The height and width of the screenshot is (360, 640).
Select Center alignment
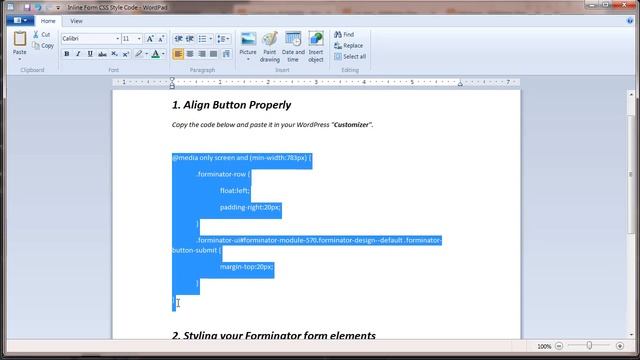pyautogui.click(x=190, y=54)
